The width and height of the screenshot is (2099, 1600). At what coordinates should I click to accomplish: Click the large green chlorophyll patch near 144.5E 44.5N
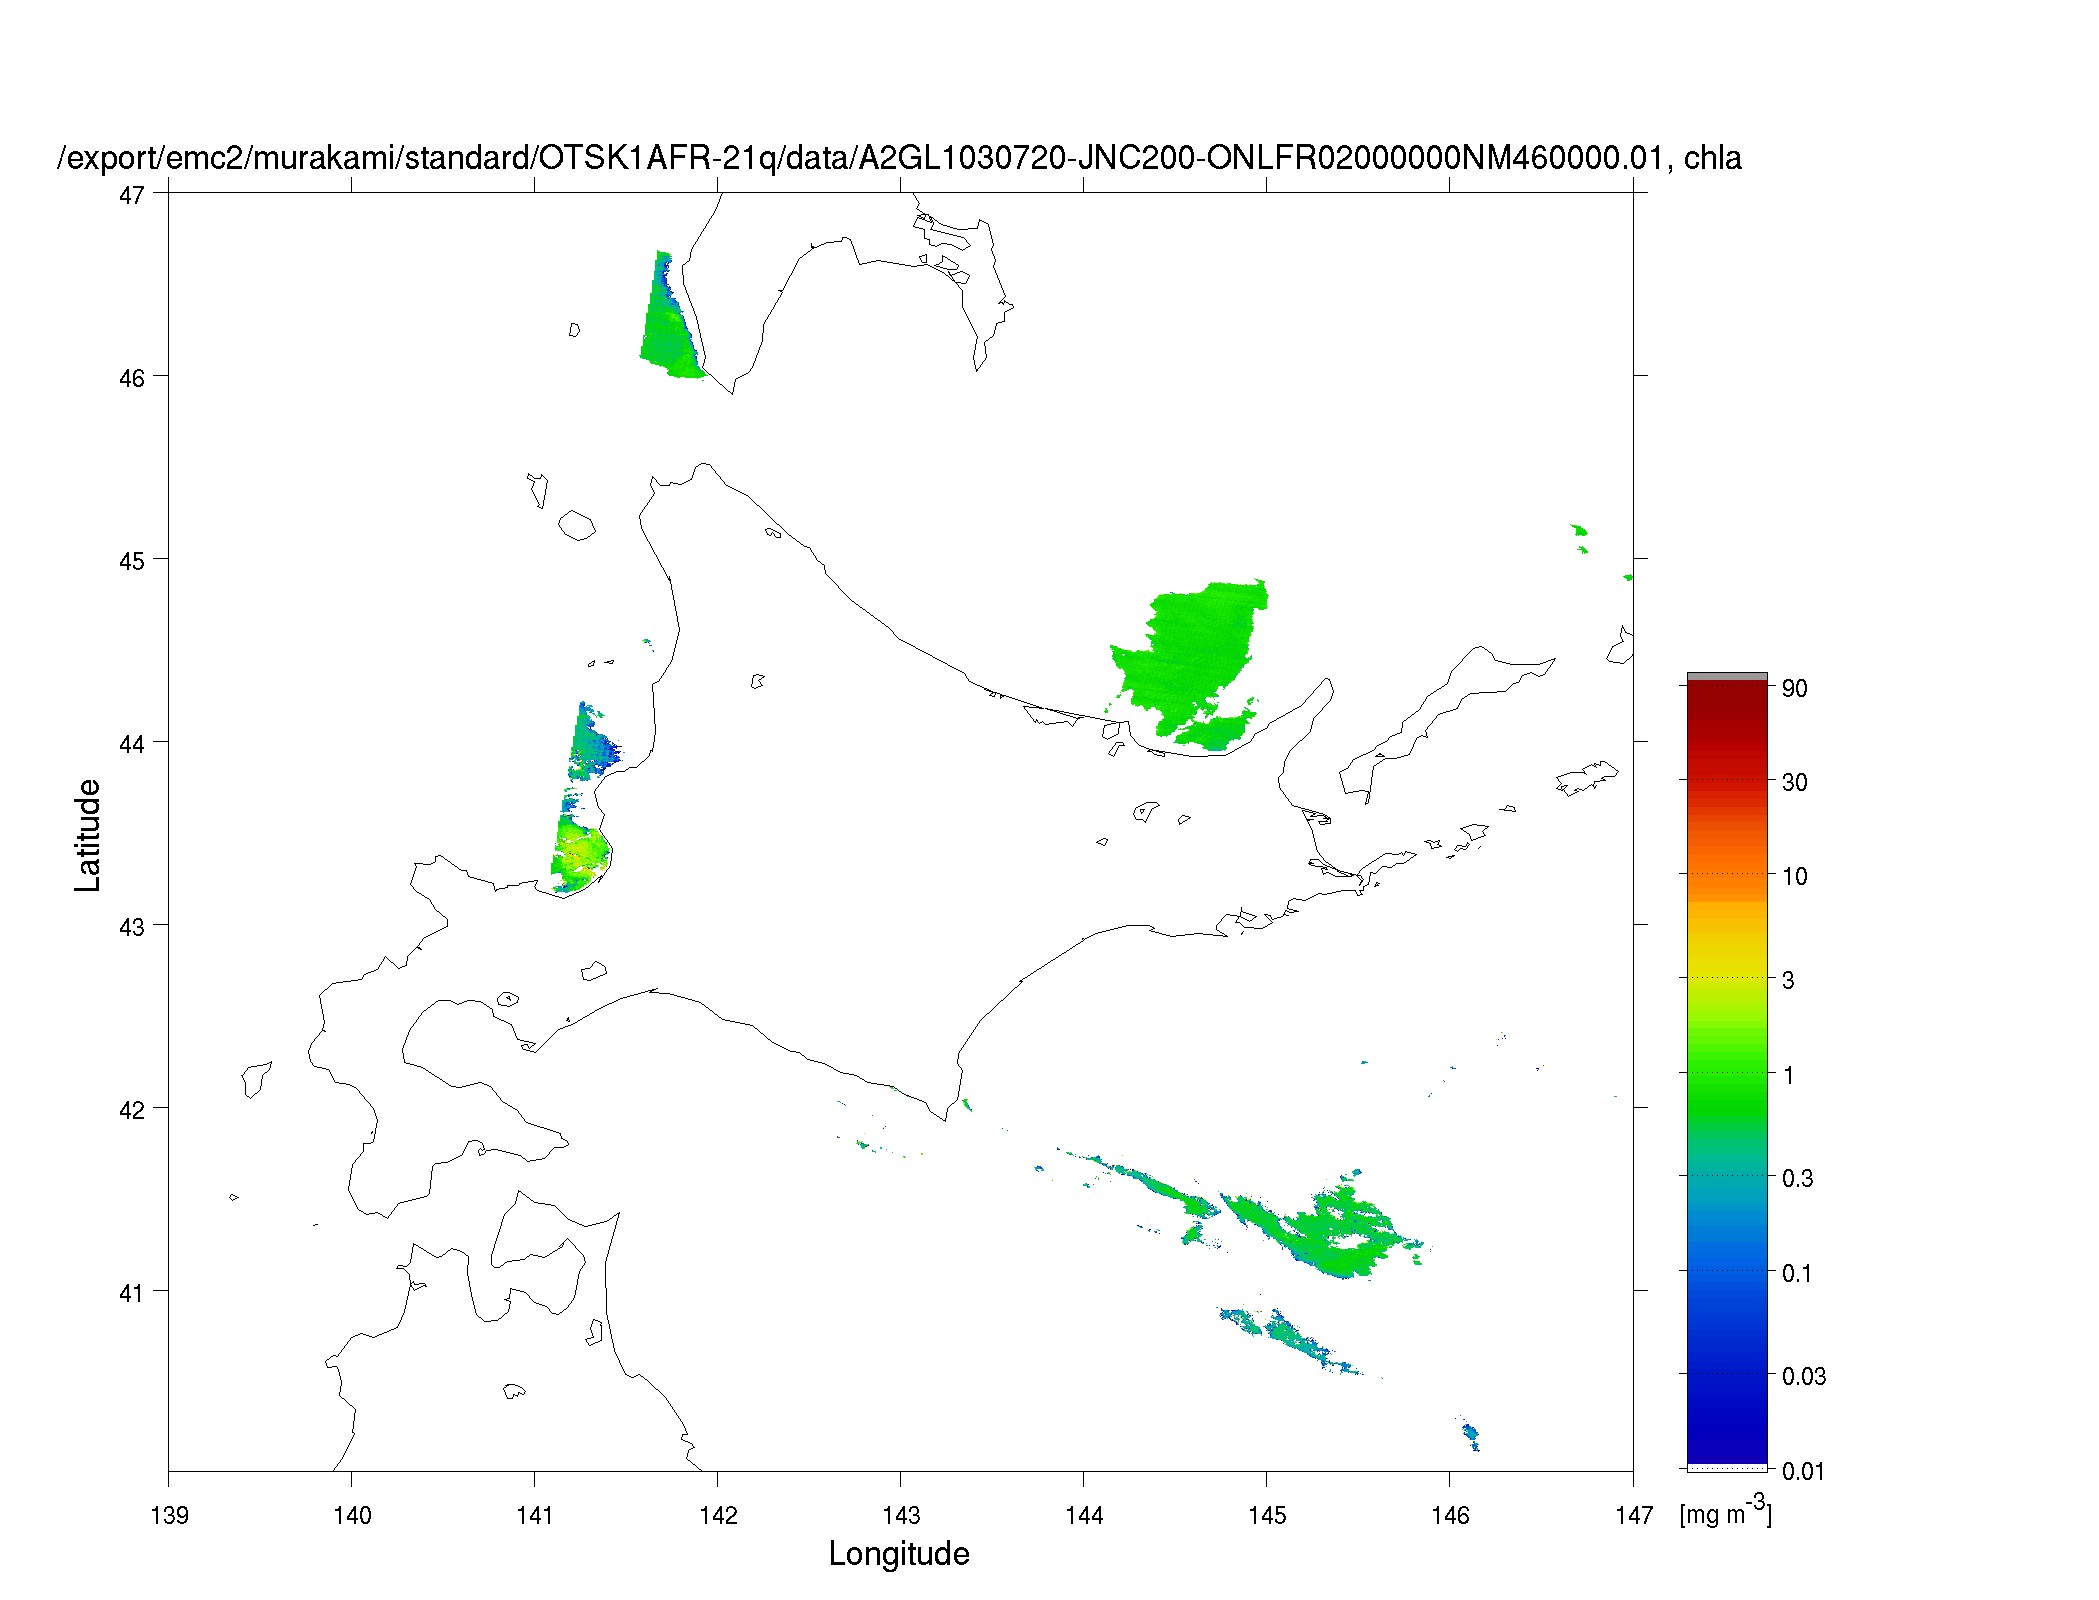point(1190,660)
